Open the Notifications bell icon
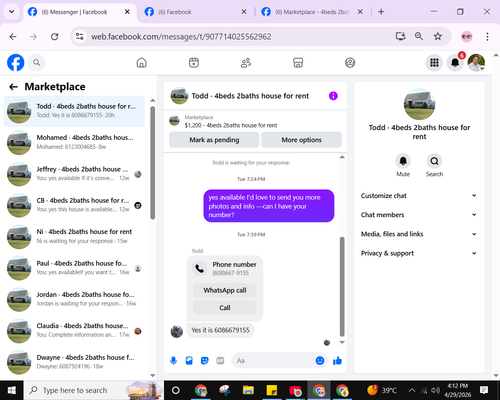 click(455, 62)
